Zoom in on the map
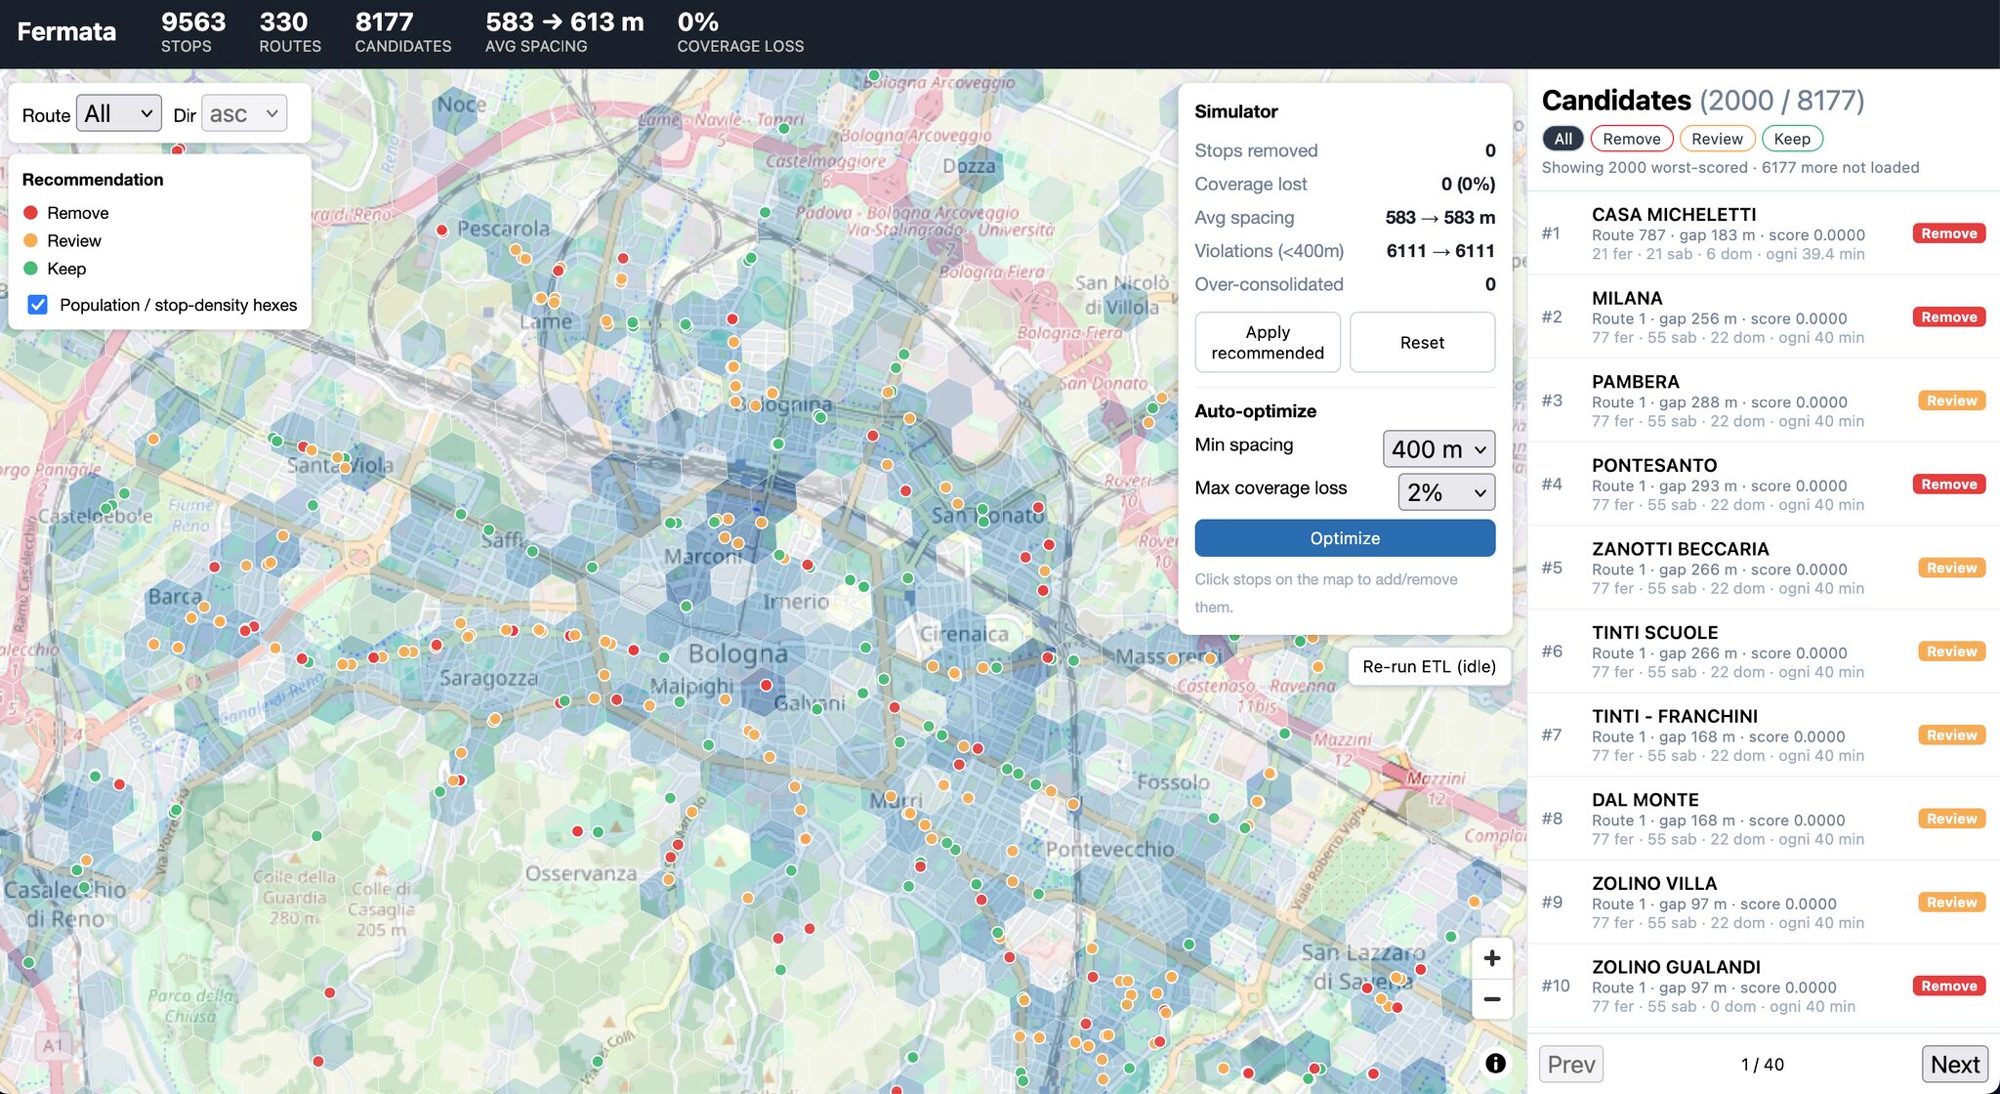 click(1491, 958)
